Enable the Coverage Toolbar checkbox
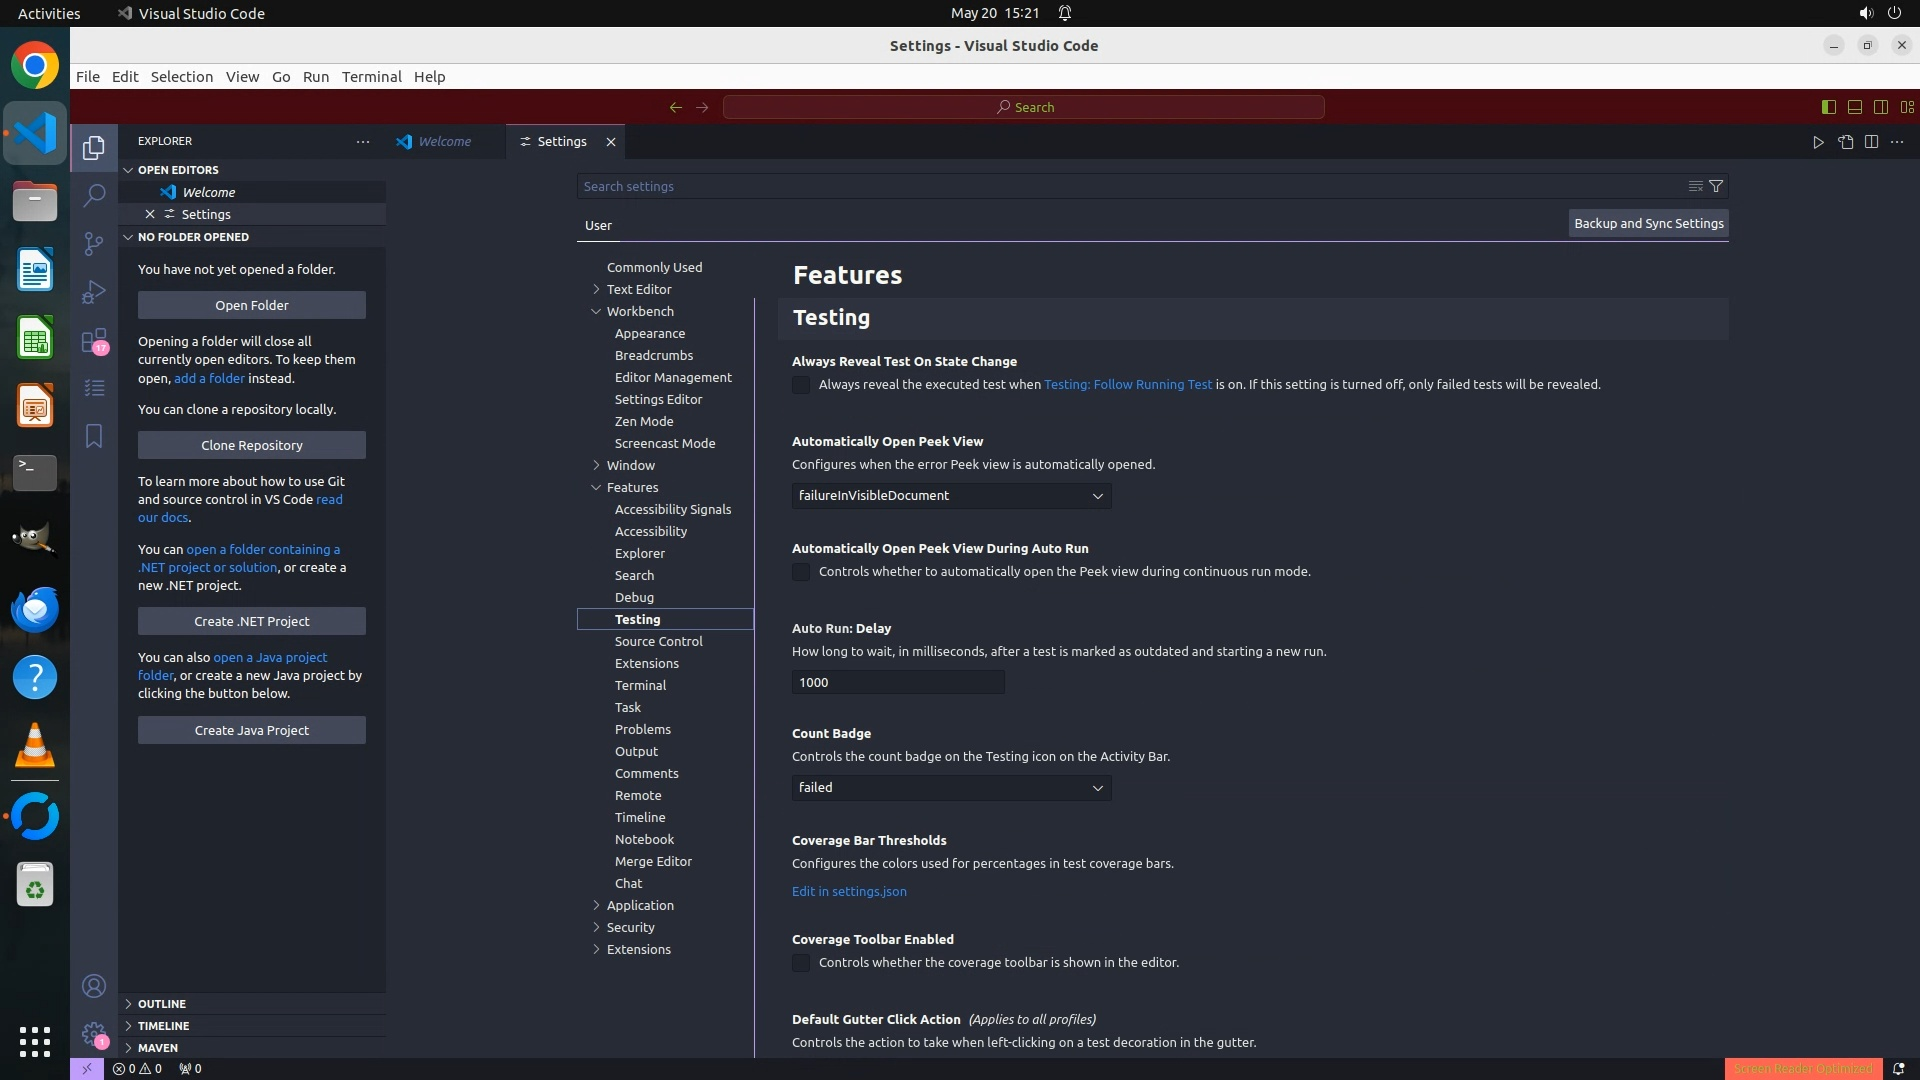 [x=801, y=963]
